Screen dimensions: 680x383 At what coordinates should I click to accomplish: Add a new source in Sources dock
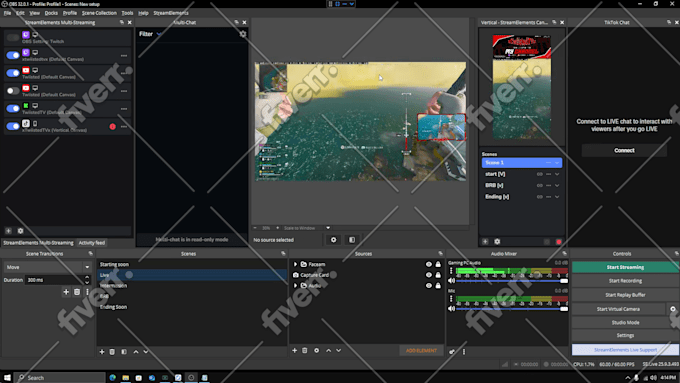294,350
